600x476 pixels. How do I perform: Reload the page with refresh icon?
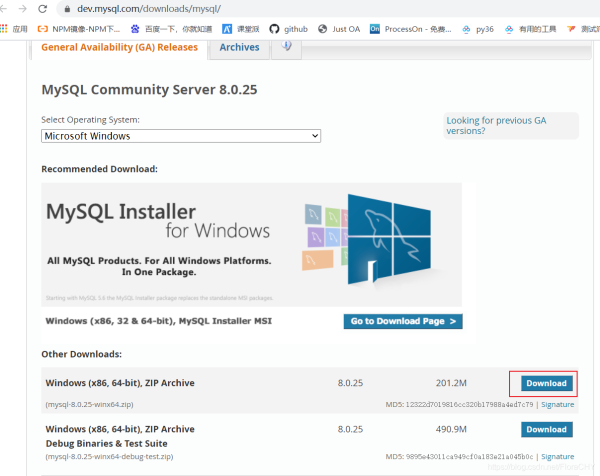click(x=43, y=9)
